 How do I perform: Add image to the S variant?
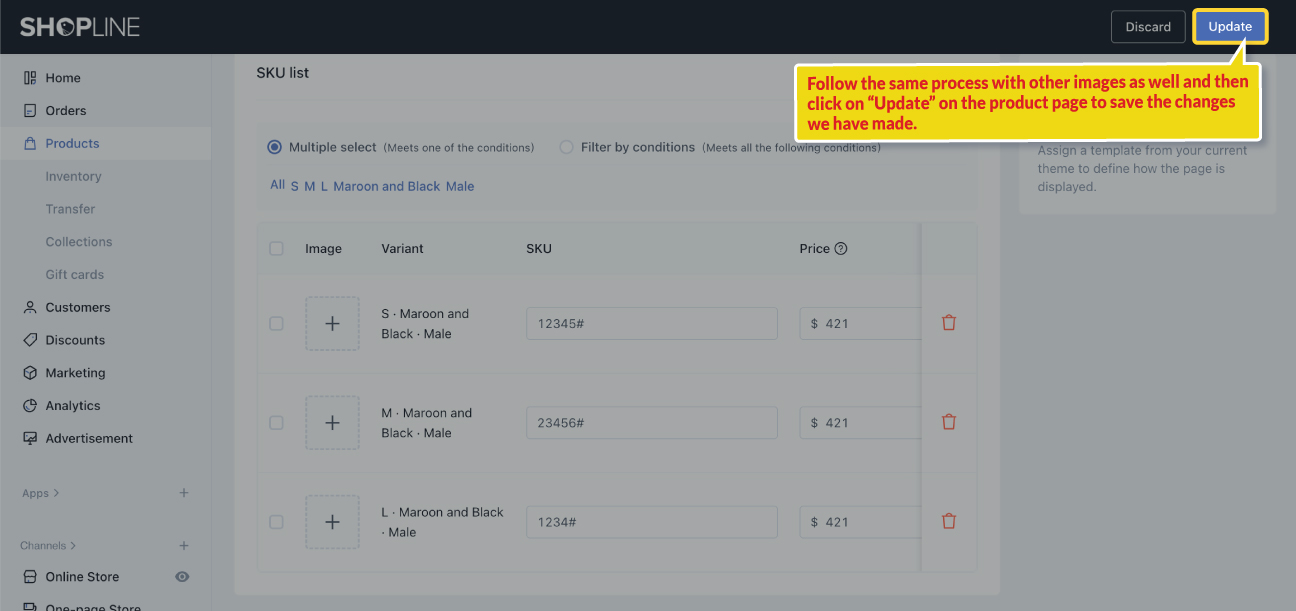(332, 323)
